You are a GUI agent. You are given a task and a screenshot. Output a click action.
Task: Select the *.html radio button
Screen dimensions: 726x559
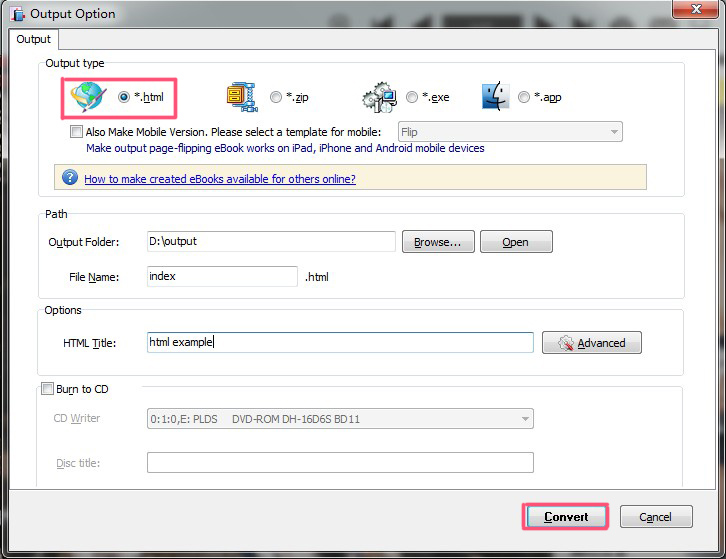pos(124,97)
